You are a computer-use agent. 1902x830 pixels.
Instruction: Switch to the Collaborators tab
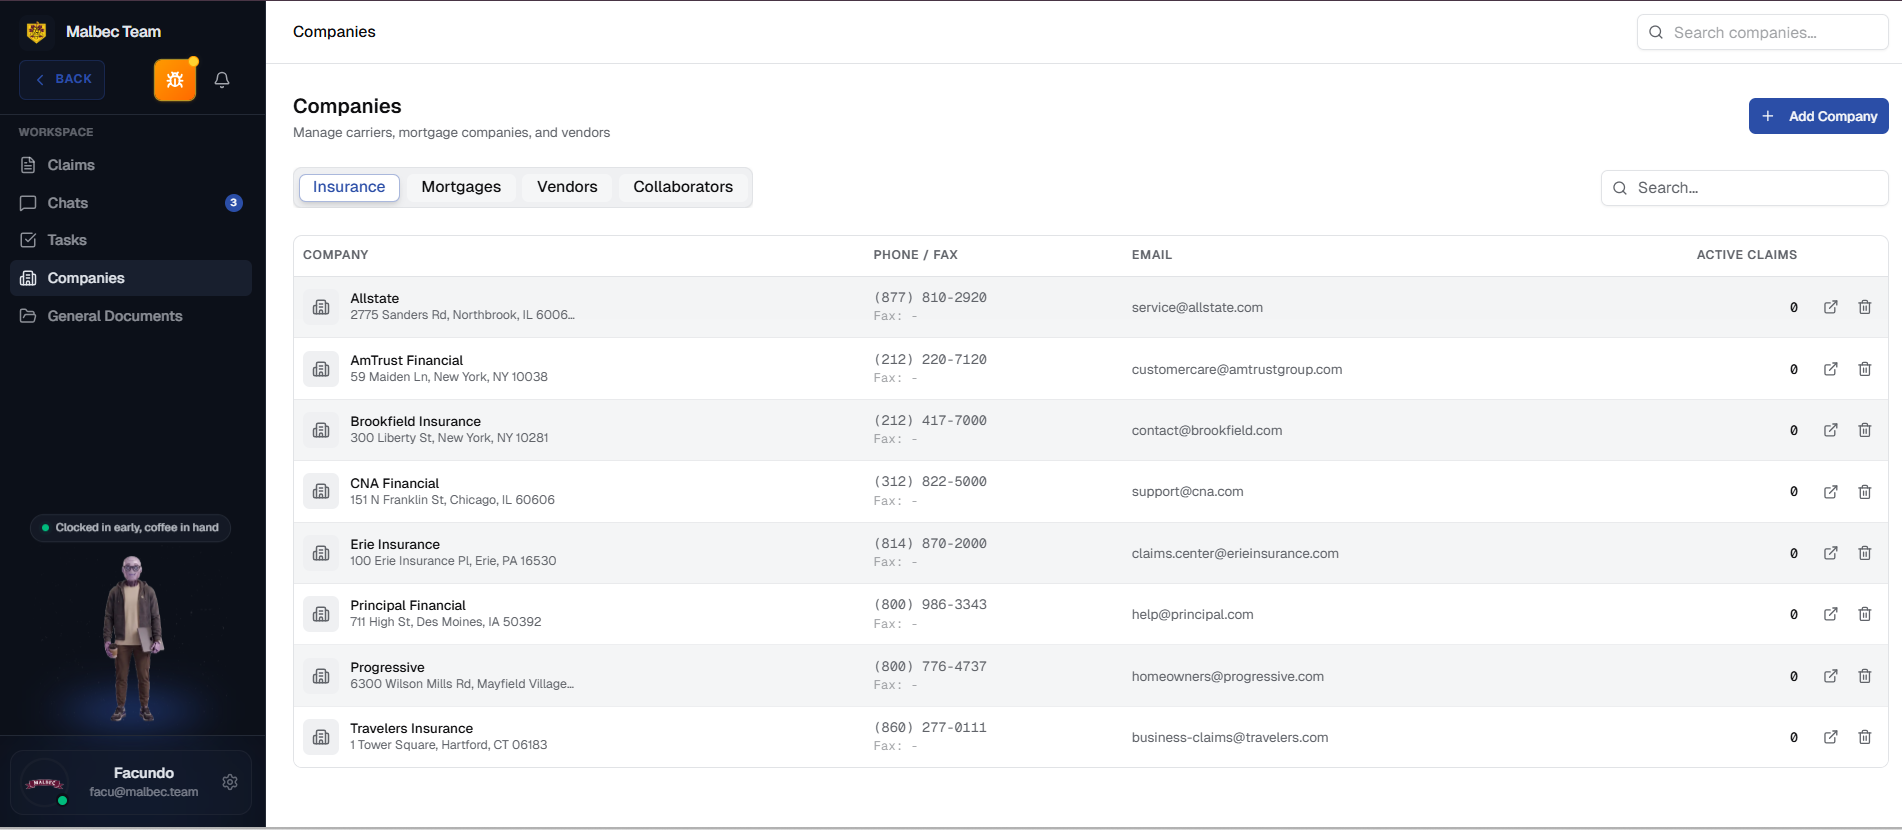coord(683,187)
